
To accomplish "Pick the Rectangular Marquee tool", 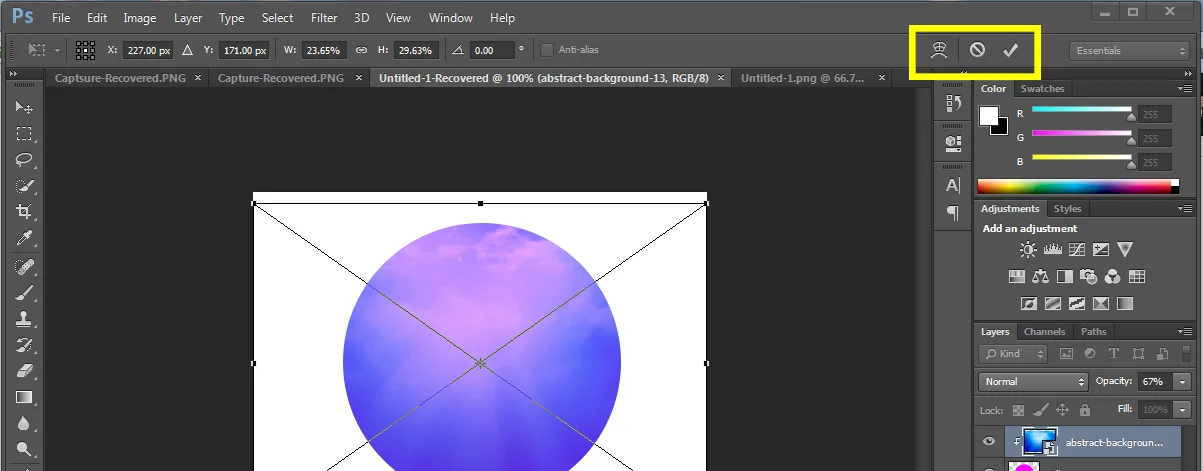I will click(x=24, y=134).
